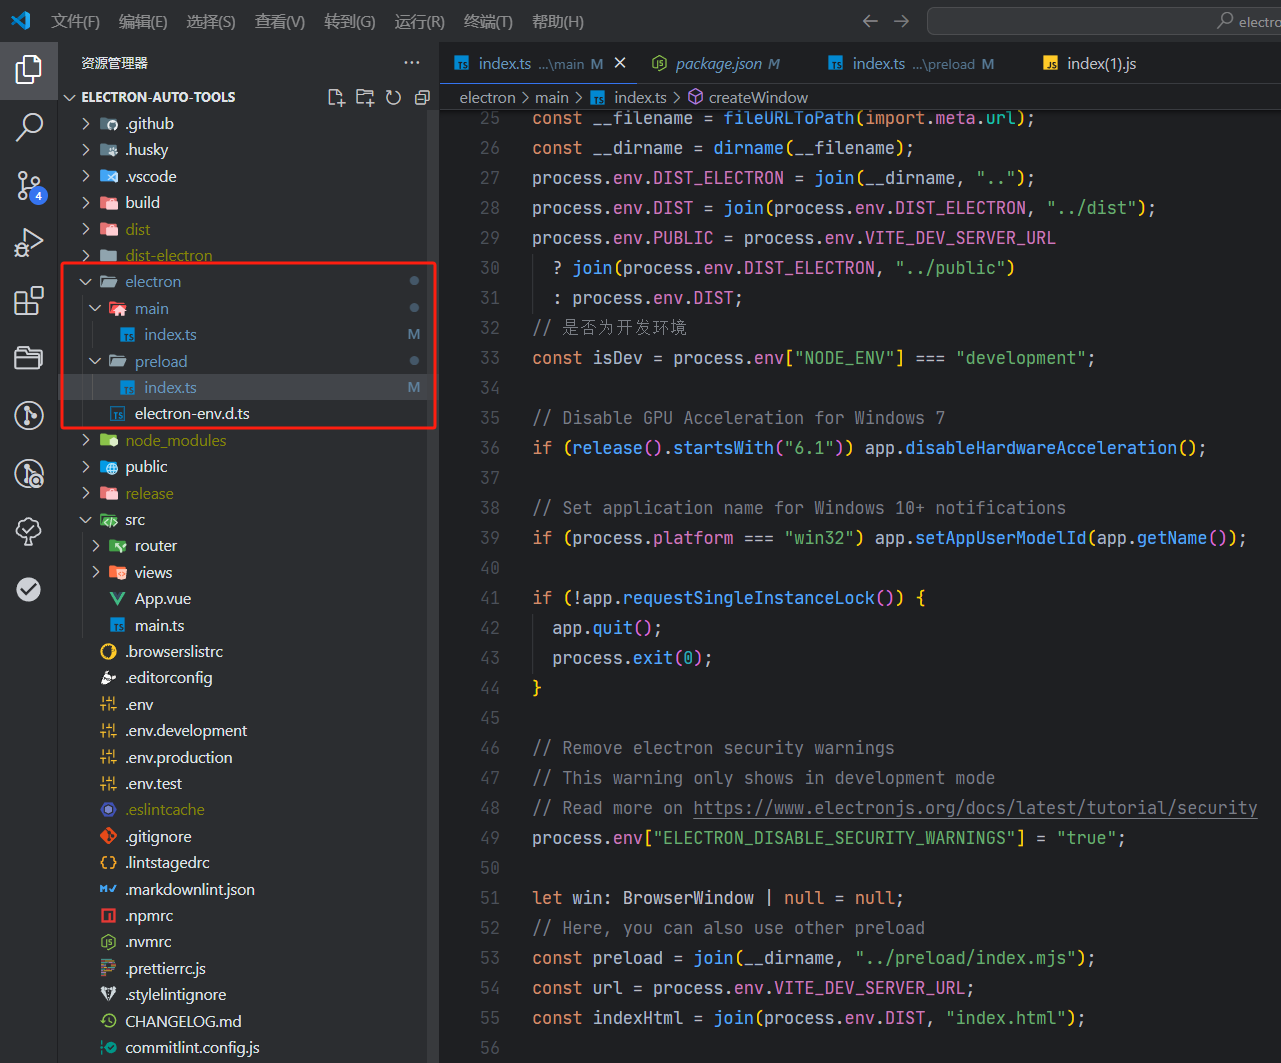This screenshot has height=1063, width=1281.
Task: Click the New Folder icon in explorer header
Action: coord(365,97)
